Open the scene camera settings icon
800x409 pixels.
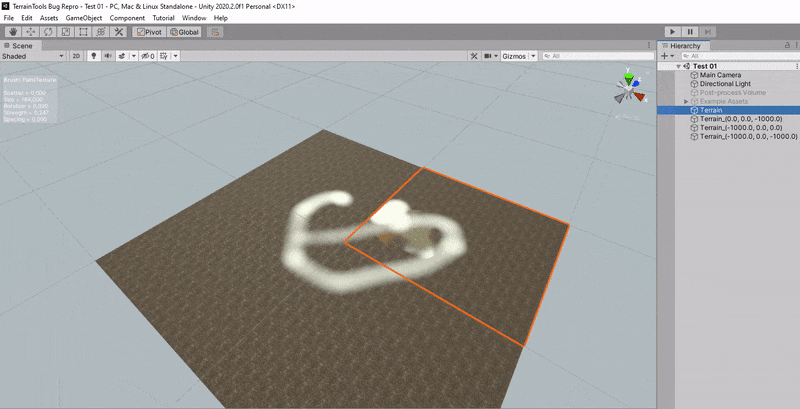[488, 56]
